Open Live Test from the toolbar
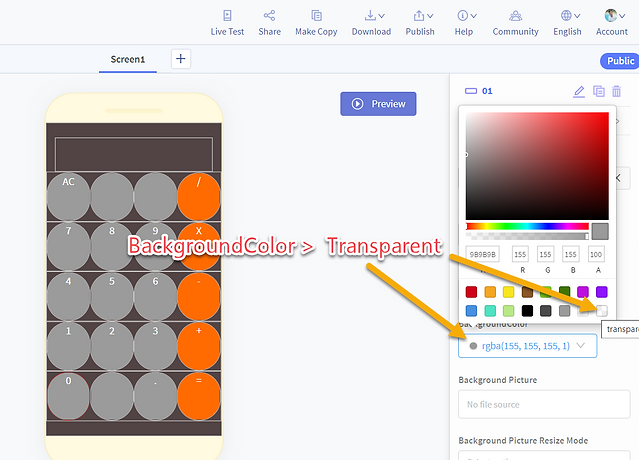 [x=227, y=23]
